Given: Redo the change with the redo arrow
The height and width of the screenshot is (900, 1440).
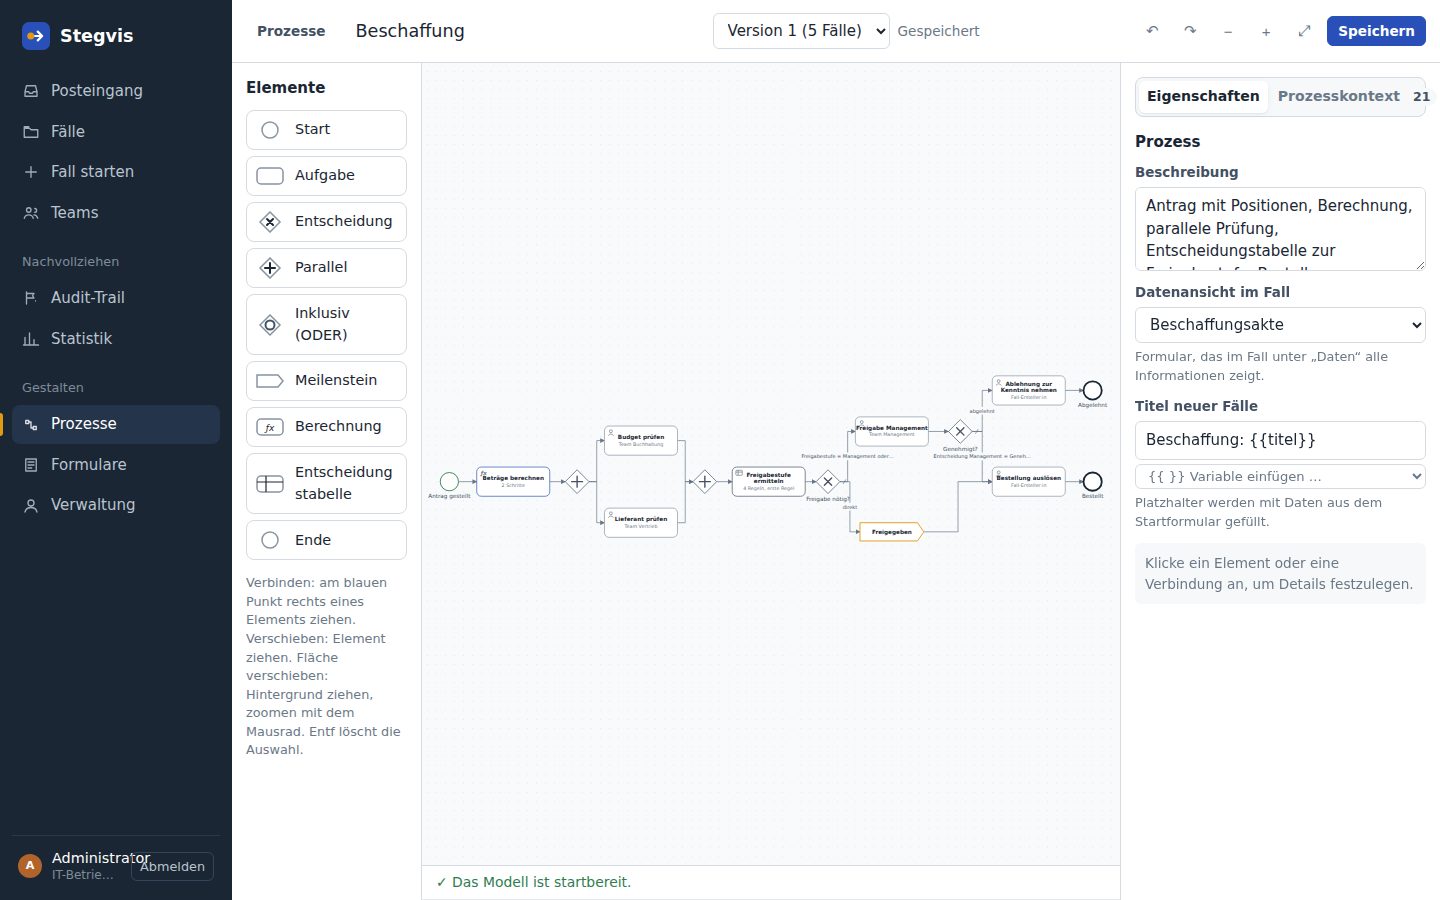Looking at the screenshot, I should pos(1190,31).
